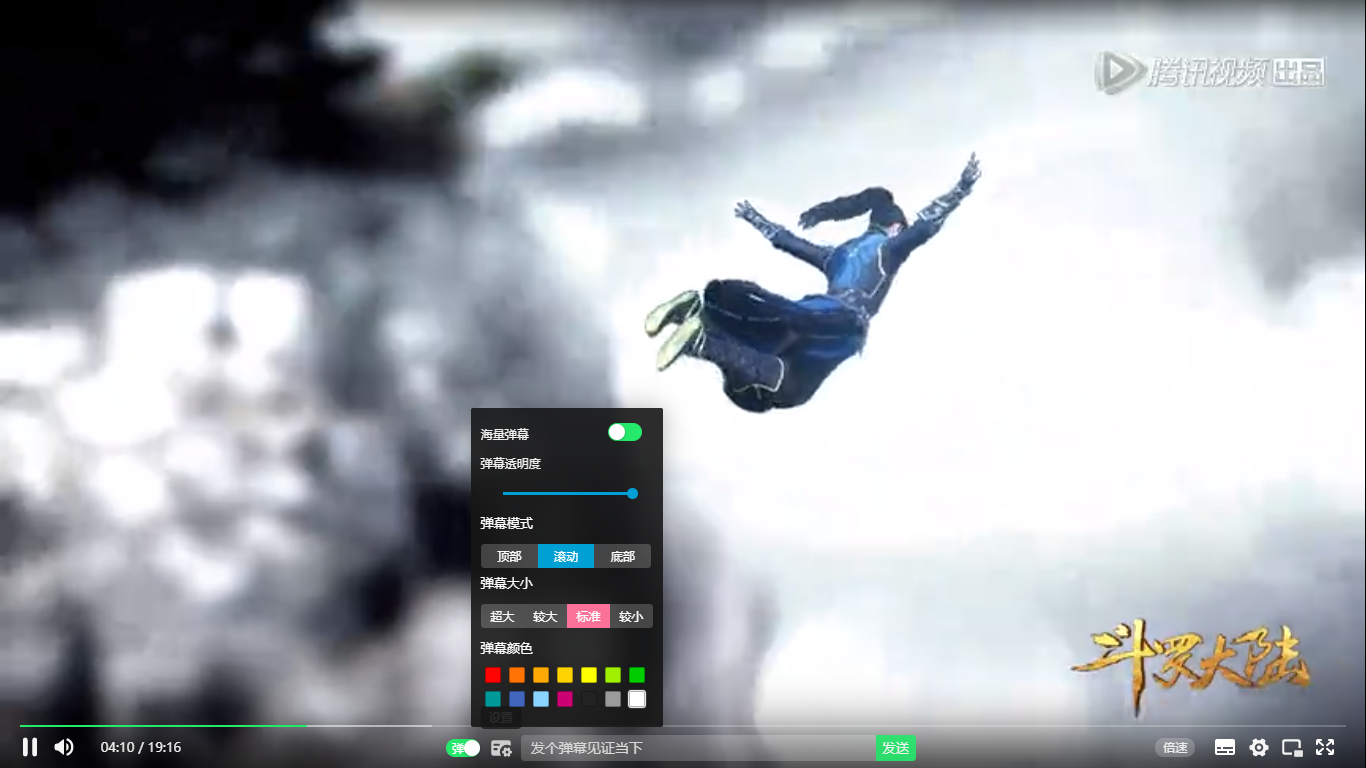1366x768 pixels.
Task: Select 顶部 danmaku mode
Action: [509, 556]
